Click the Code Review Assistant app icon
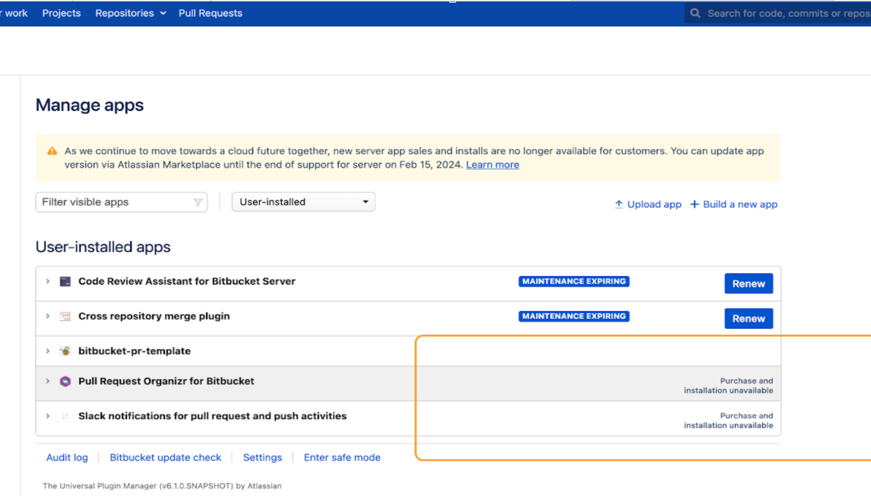Viewport: 871px width, 496px height. [65, 282]
